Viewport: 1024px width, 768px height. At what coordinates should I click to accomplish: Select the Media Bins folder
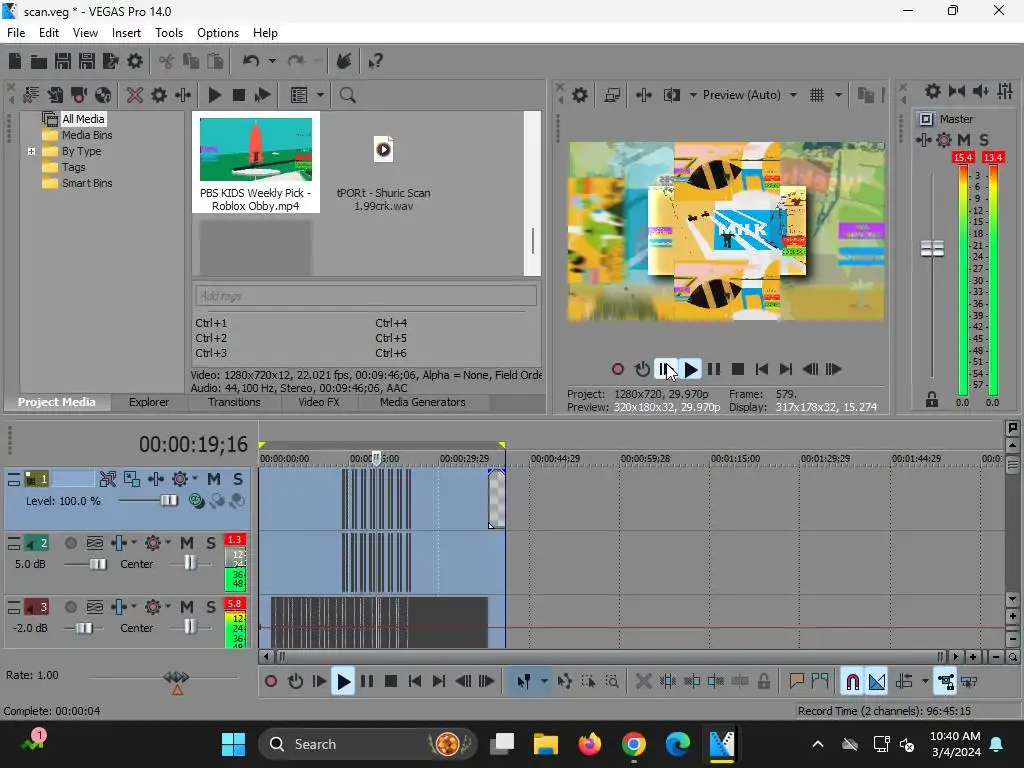pyautogui.click(x=87, y=135)
